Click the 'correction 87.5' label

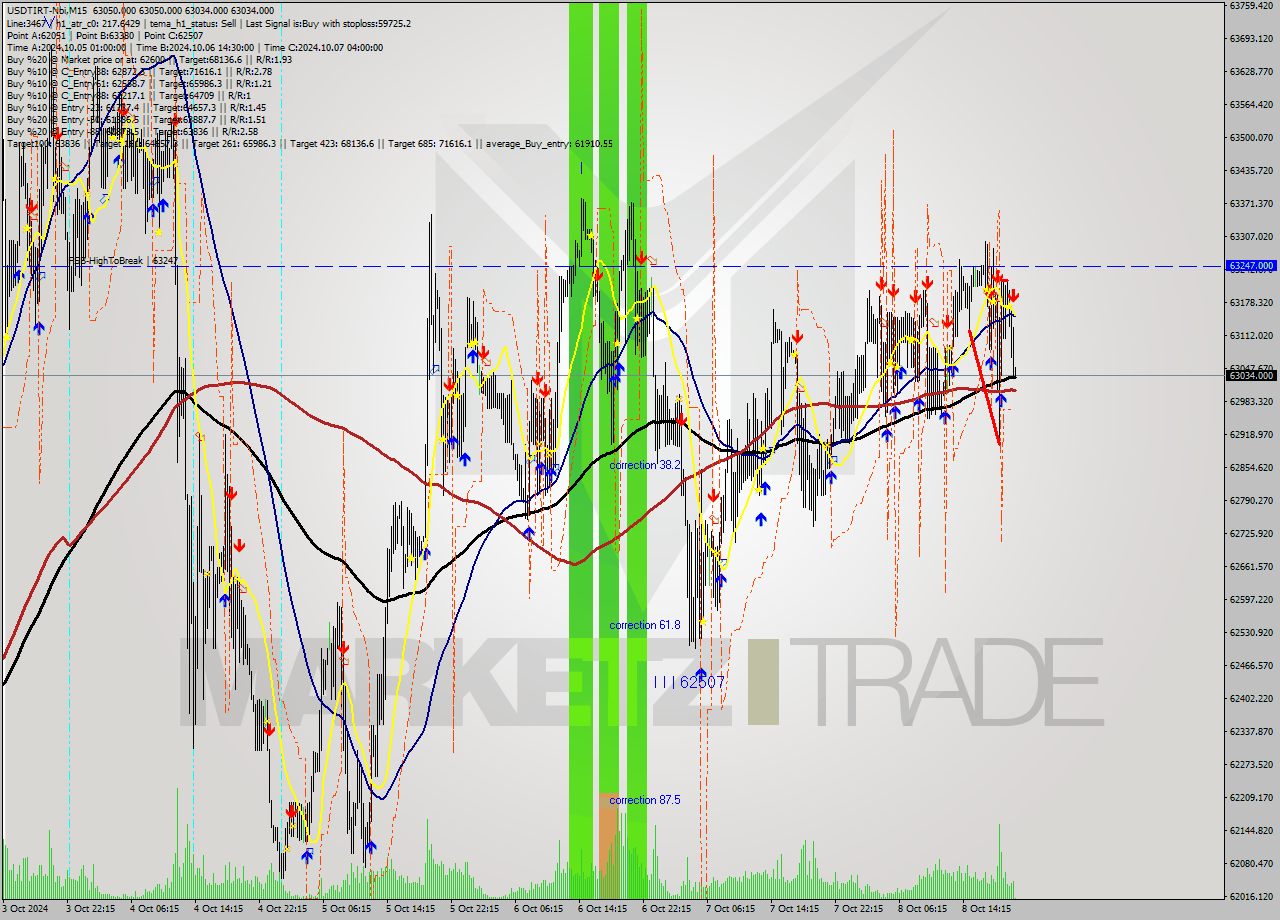645,800
